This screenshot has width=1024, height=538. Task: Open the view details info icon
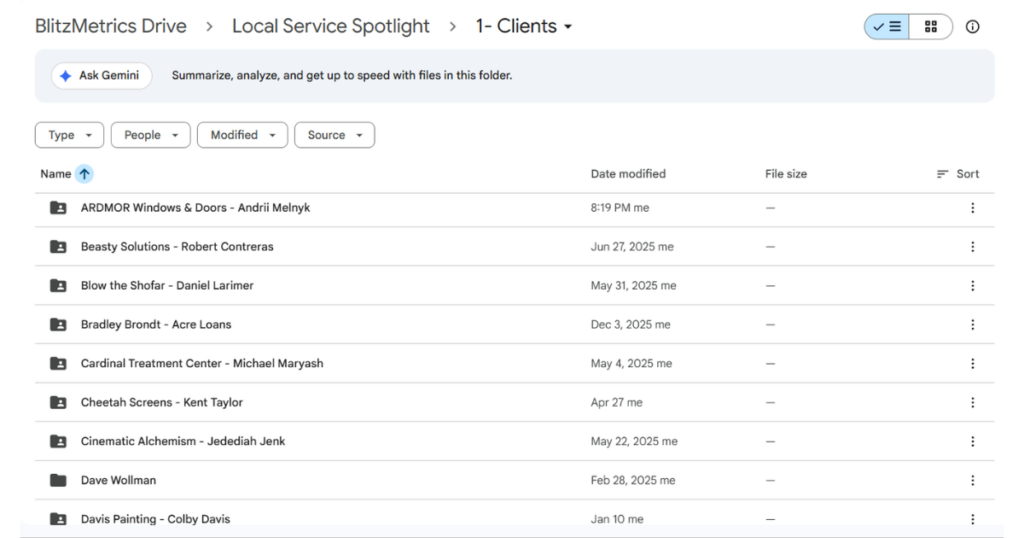(972, 27)
